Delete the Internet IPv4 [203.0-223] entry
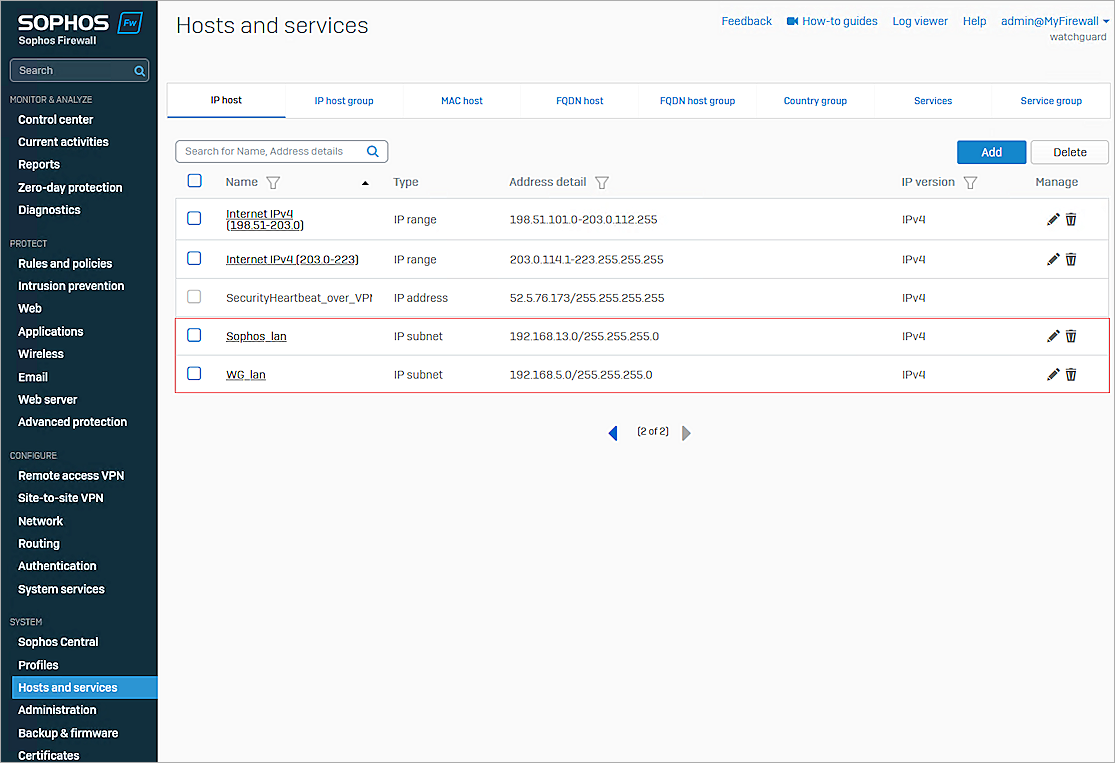Viewport: 1115px width, 763px height. (1071, 259)
